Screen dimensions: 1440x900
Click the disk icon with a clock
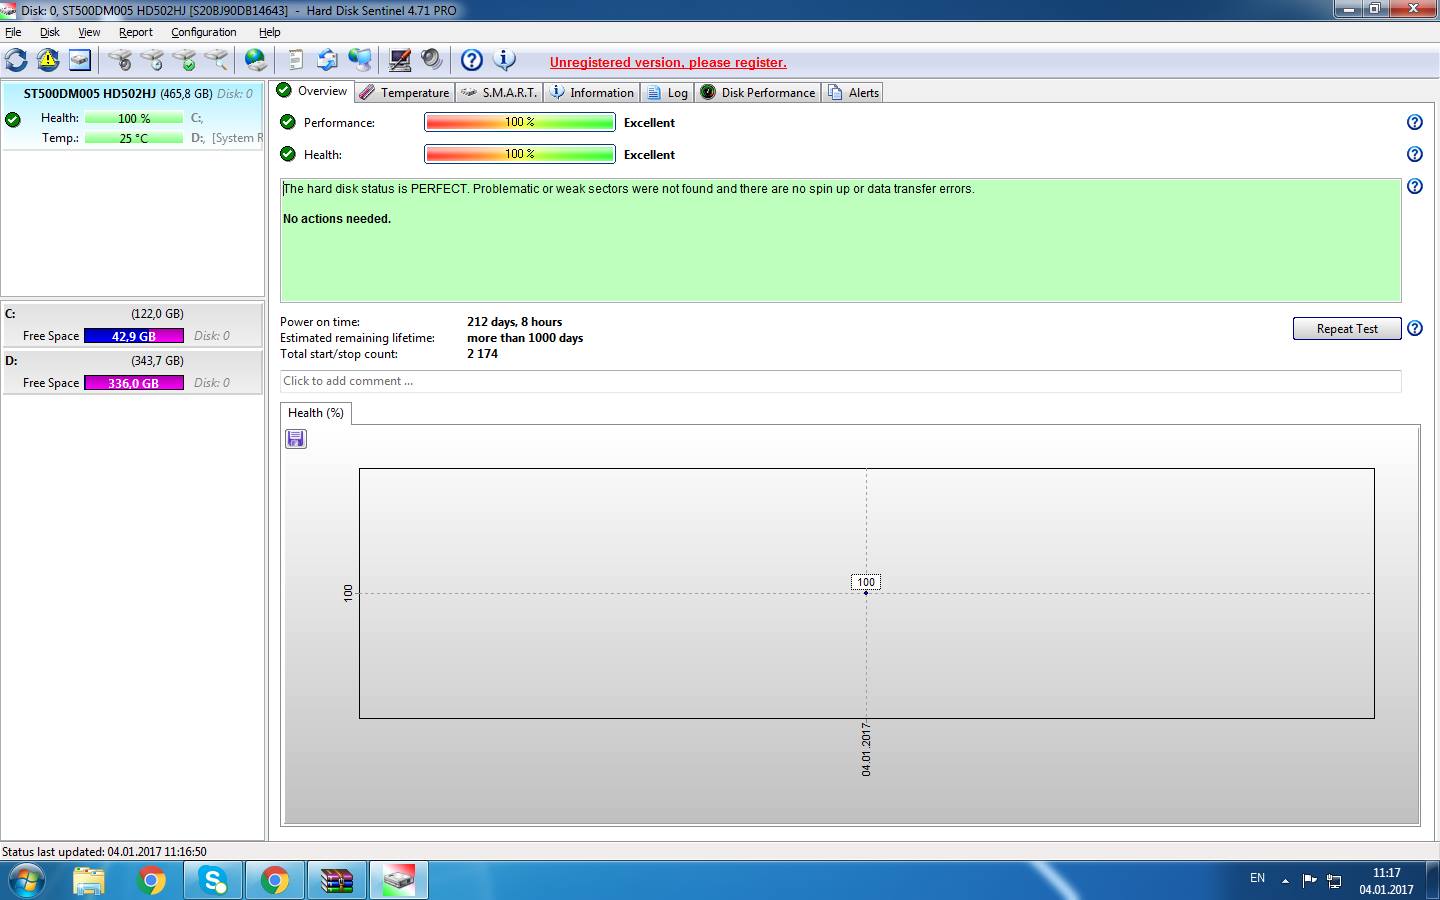pos(152,60)
